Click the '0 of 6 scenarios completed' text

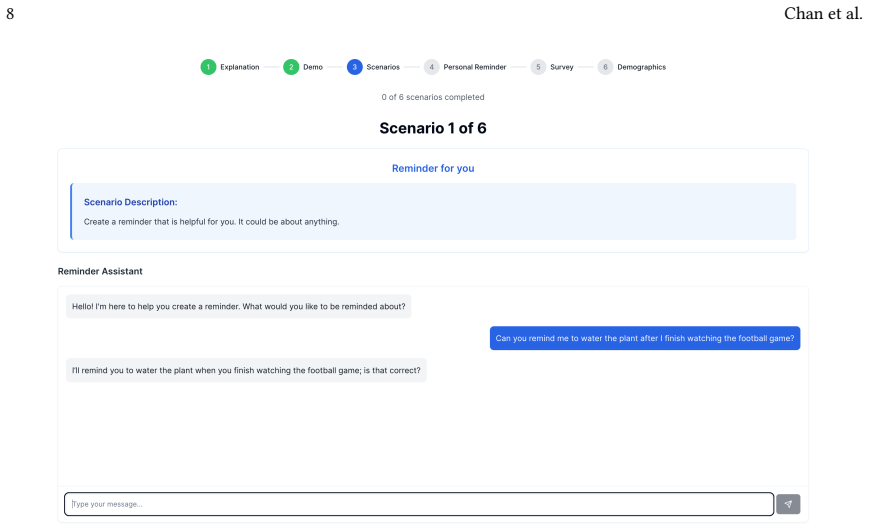point(433,97)
